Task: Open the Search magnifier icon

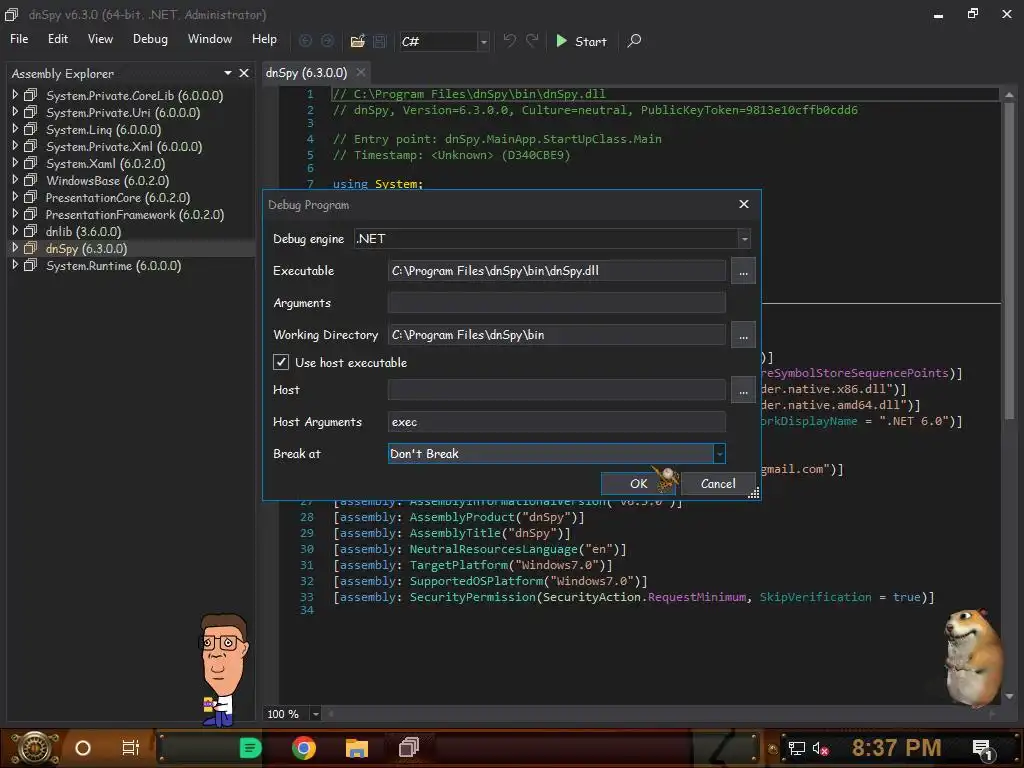Action: coord(634,41)
